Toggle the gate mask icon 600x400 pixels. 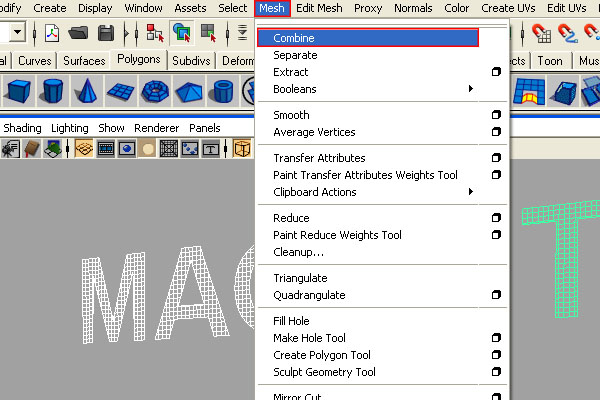click(x=148, y=149)
